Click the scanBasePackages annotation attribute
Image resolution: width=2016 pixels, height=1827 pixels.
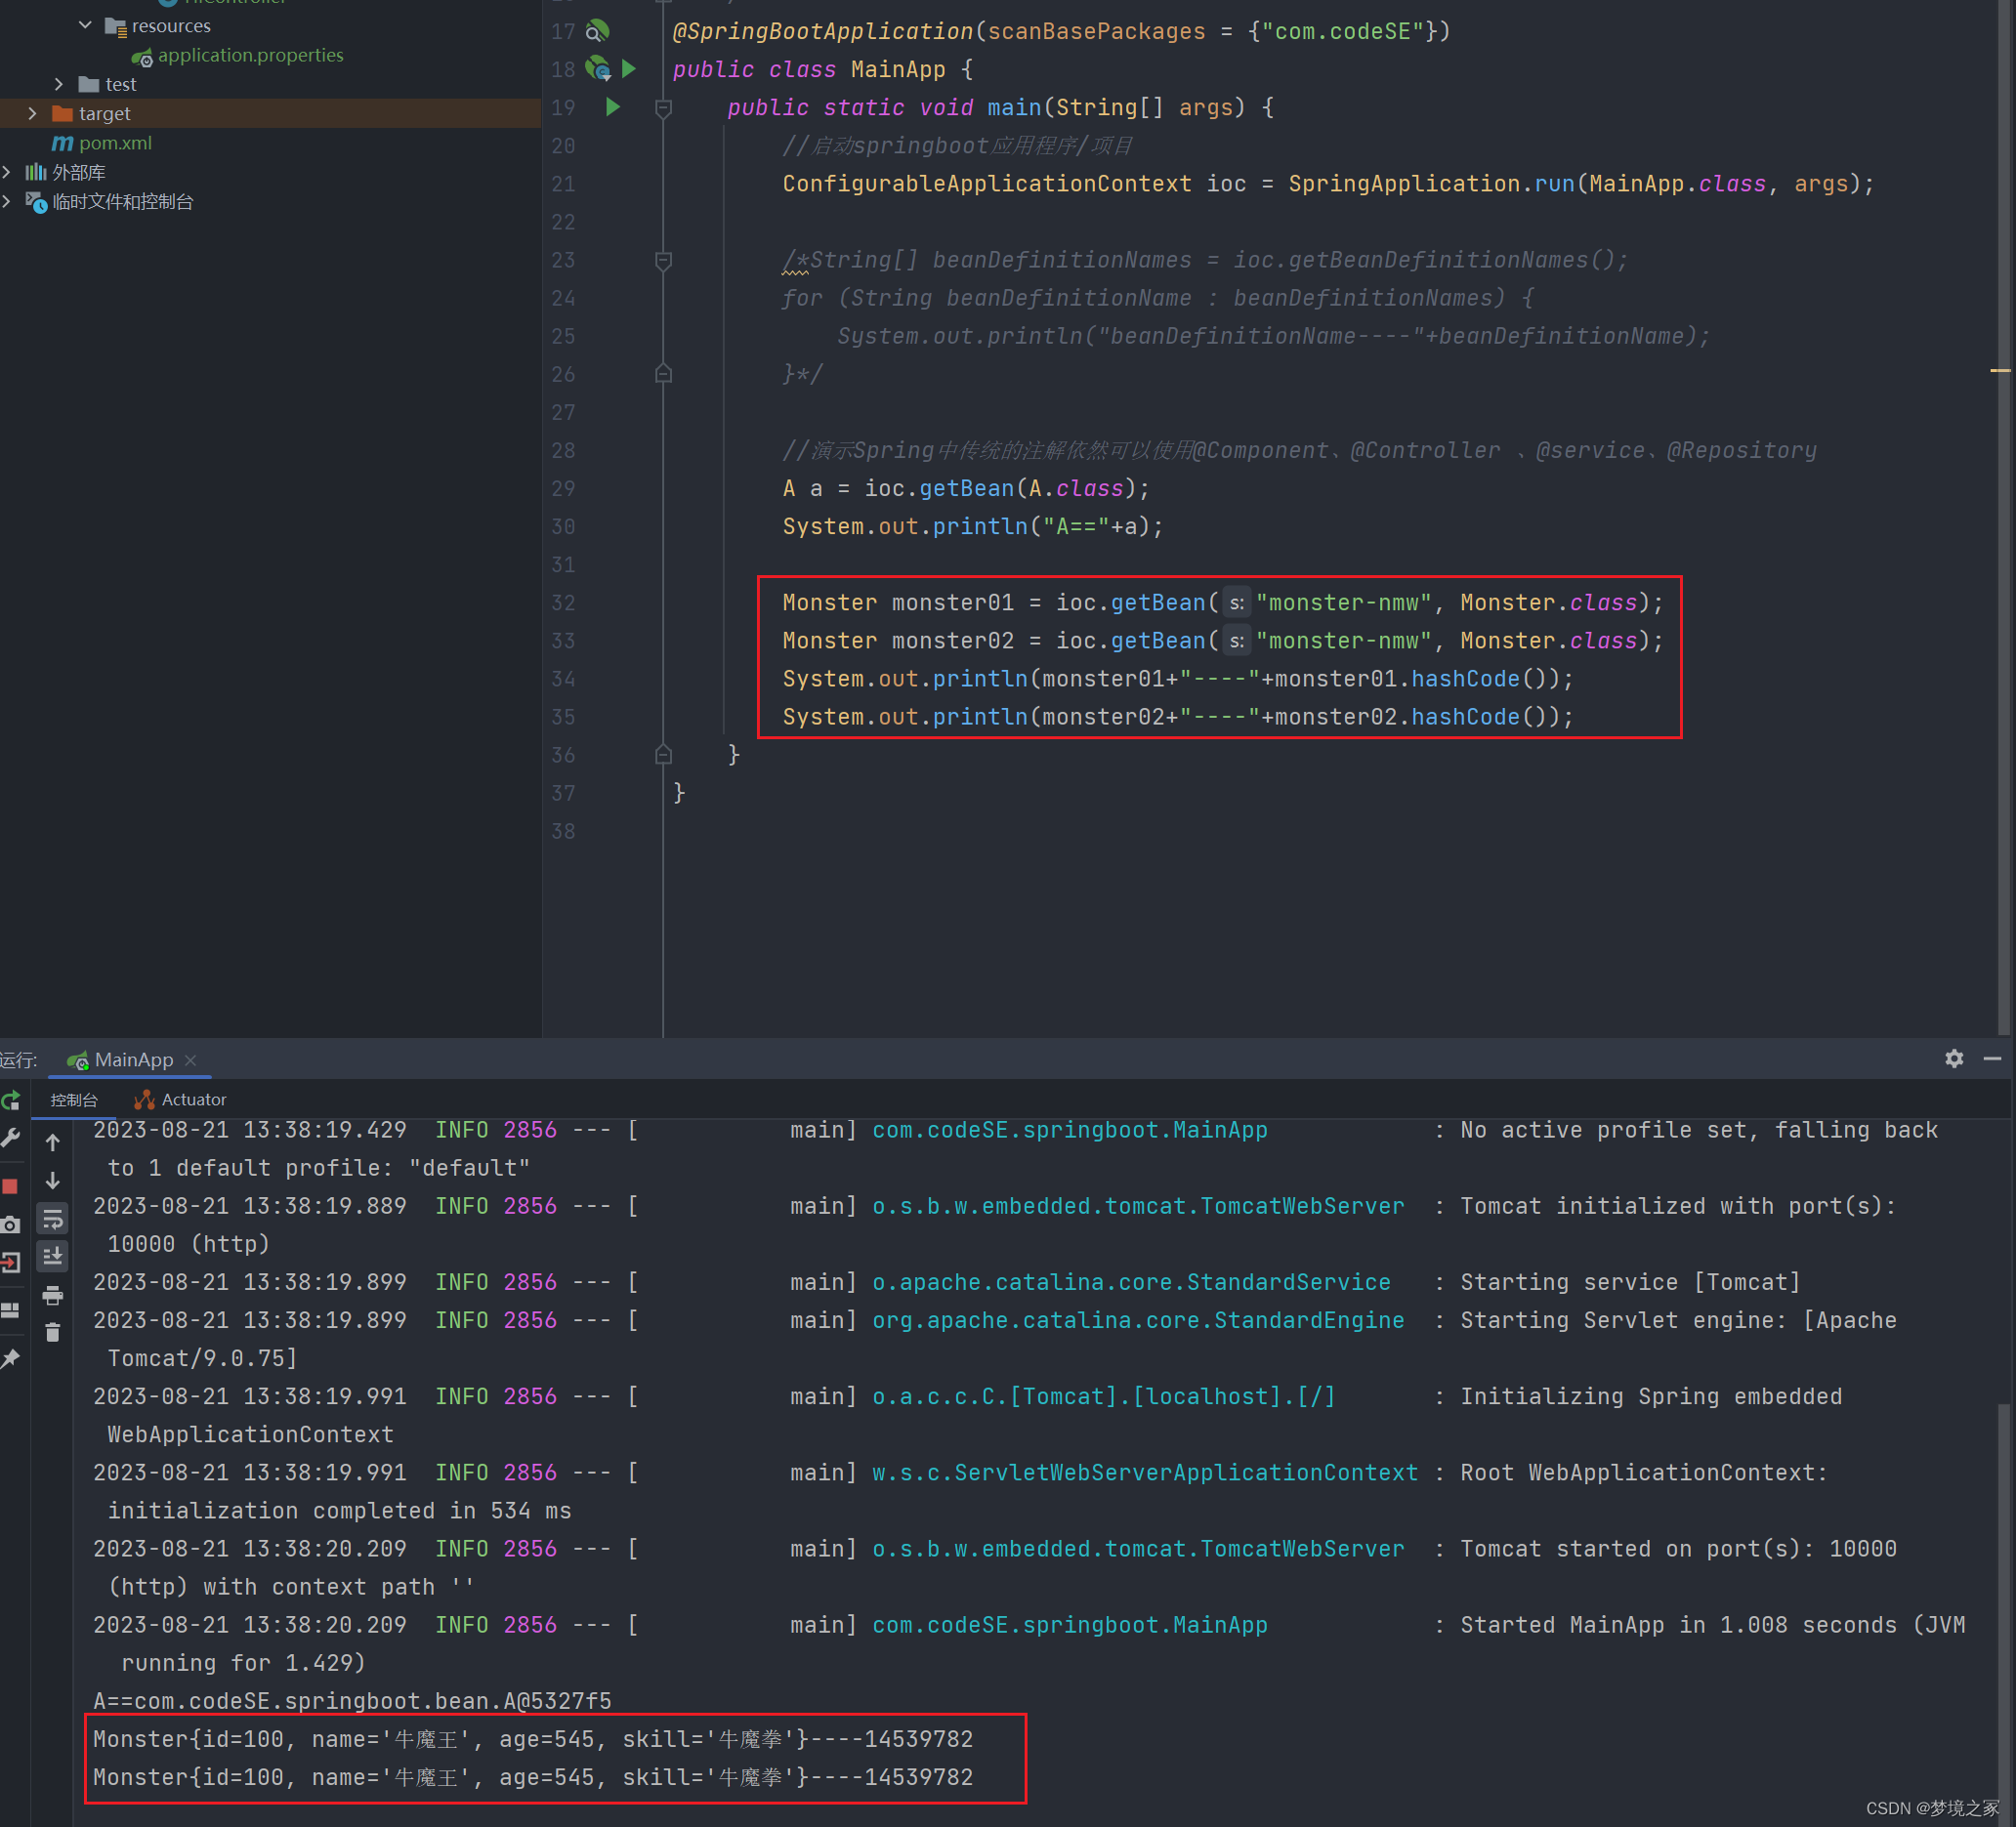[x=1096, y=31]
